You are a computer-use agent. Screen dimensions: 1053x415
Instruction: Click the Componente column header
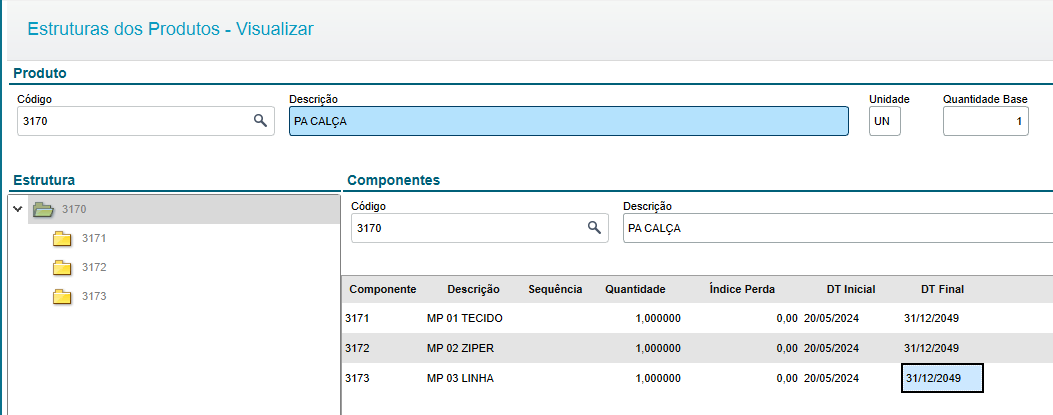tap(383, 289)
